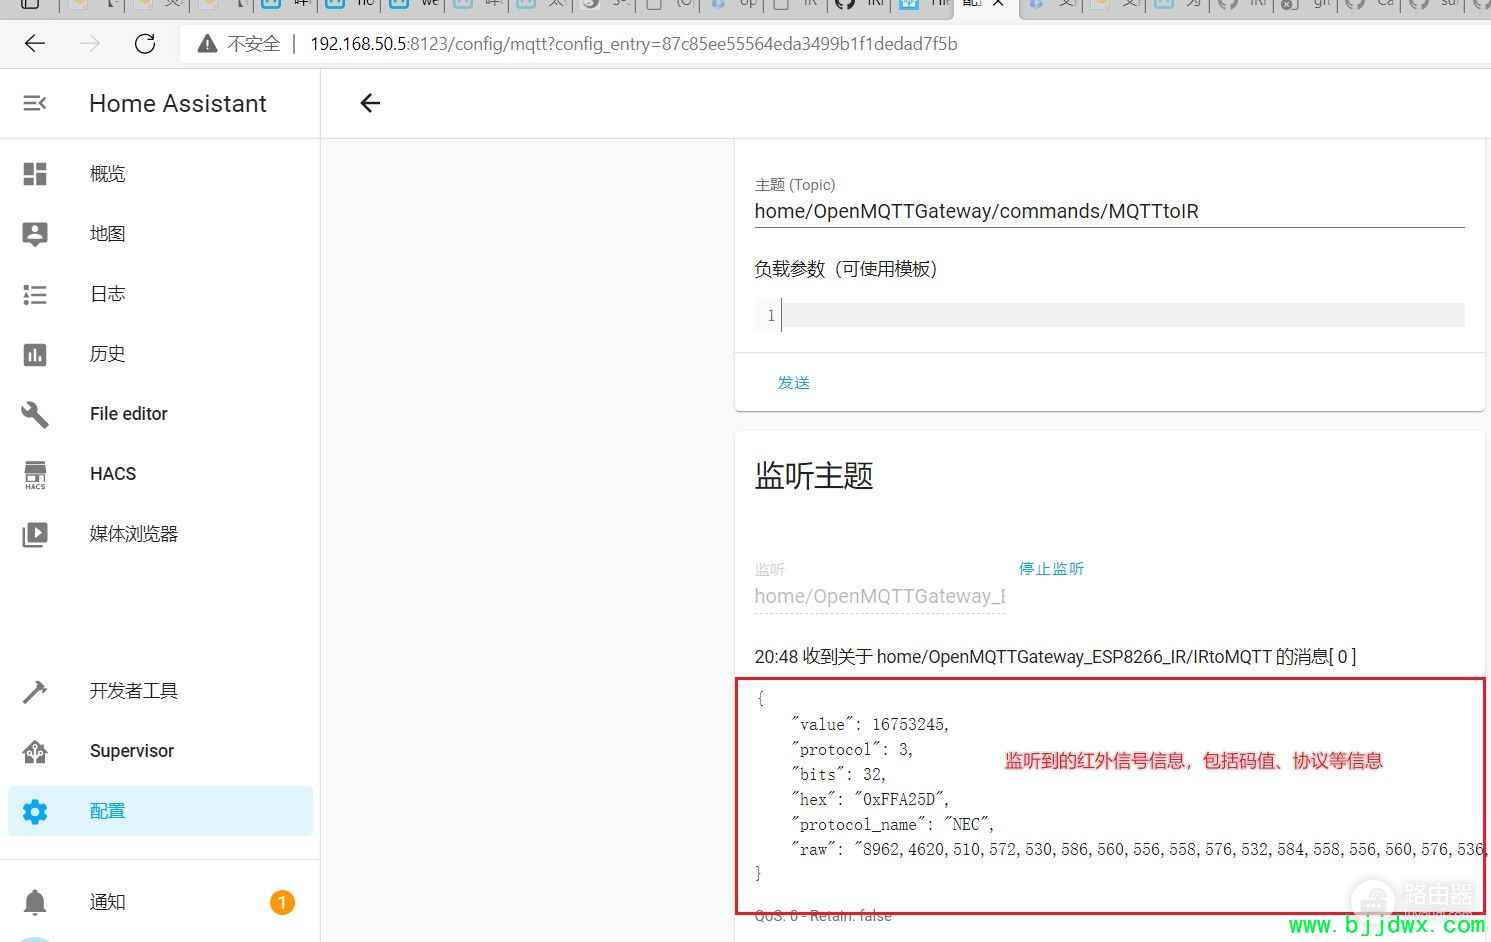The image size is (1491, 942).
Task: Click the "hex": "0xFFA25D" line
Action: coord(870,799)
